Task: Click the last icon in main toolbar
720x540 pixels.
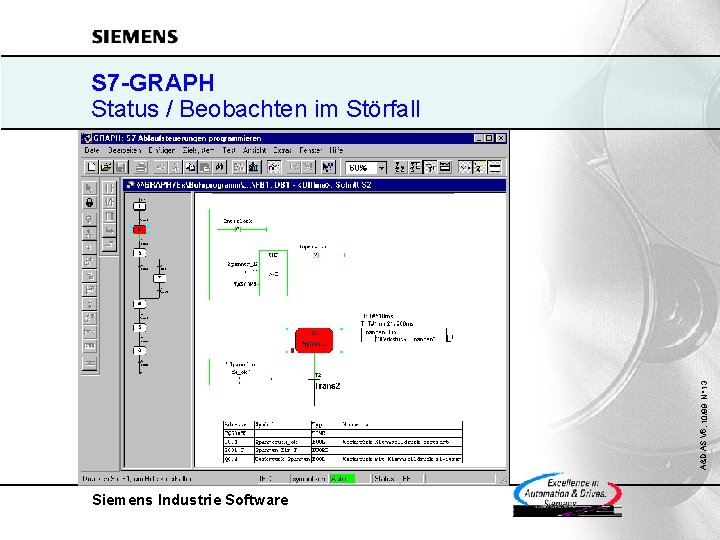Action: (495, 167)
